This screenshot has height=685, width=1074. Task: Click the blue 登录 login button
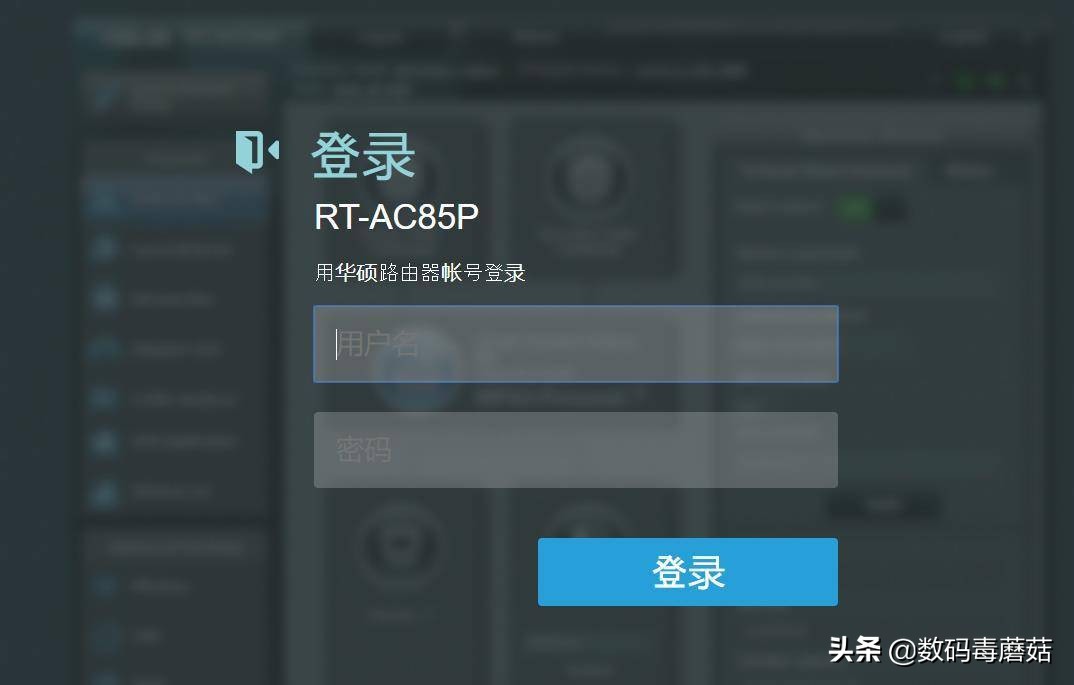click(x=688, y=572)
